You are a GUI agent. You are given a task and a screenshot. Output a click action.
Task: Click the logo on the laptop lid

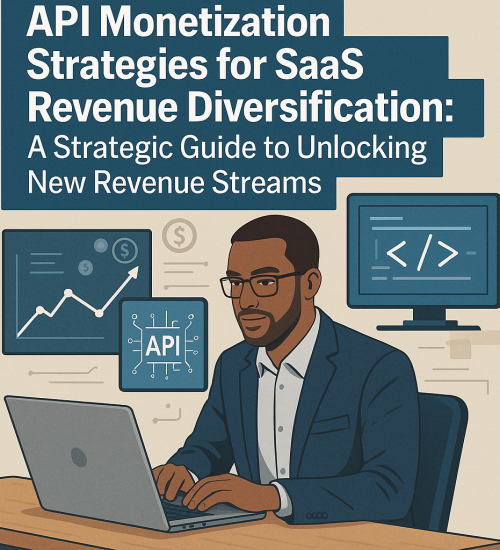[x=79, y=457]
